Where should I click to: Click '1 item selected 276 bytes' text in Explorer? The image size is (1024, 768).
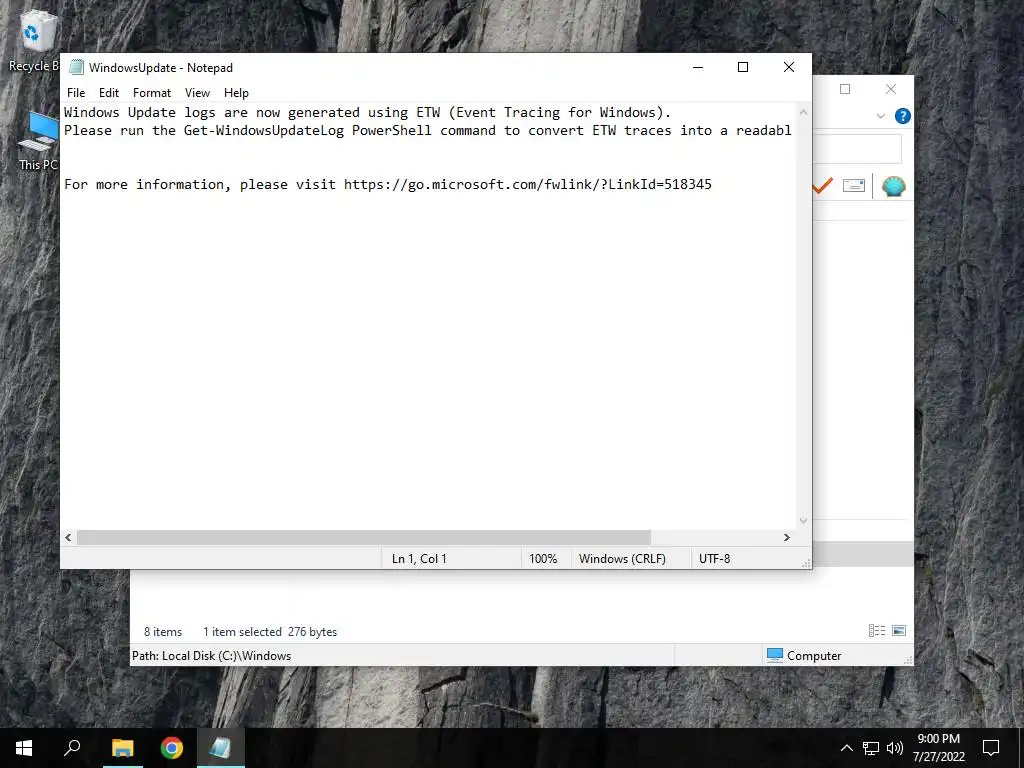[x=270, y=632]
